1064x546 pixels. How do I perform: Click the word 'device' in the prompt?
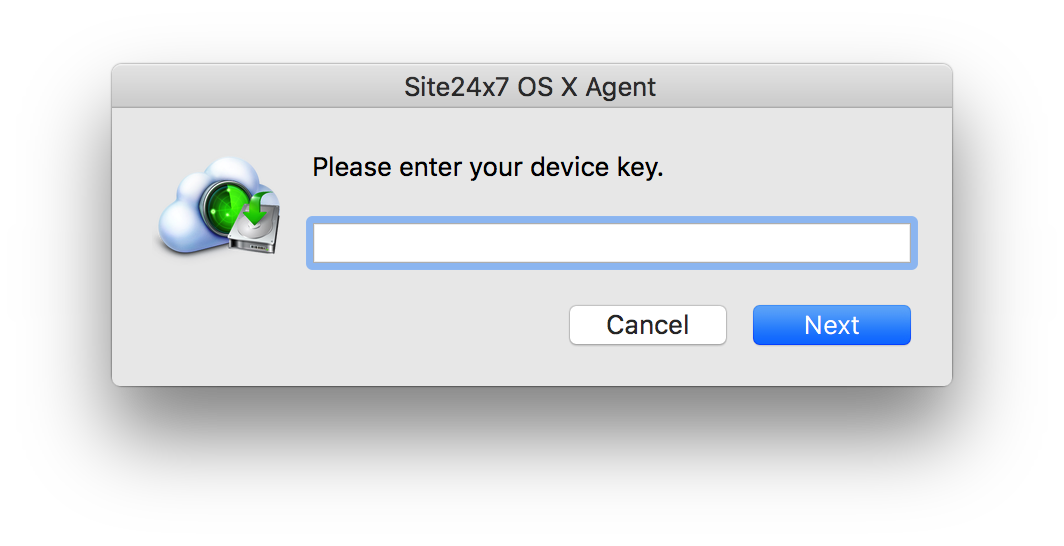point(570,167)
